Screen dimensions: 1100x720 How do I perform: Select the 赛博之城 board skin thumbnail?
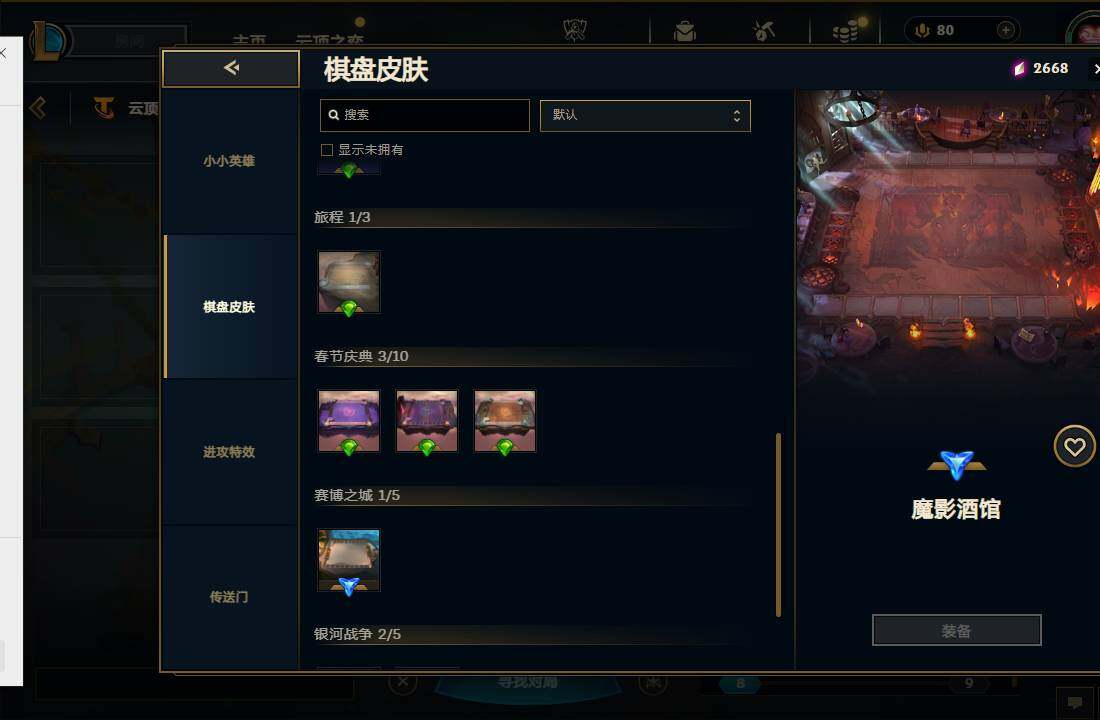[x=349, y=560]
